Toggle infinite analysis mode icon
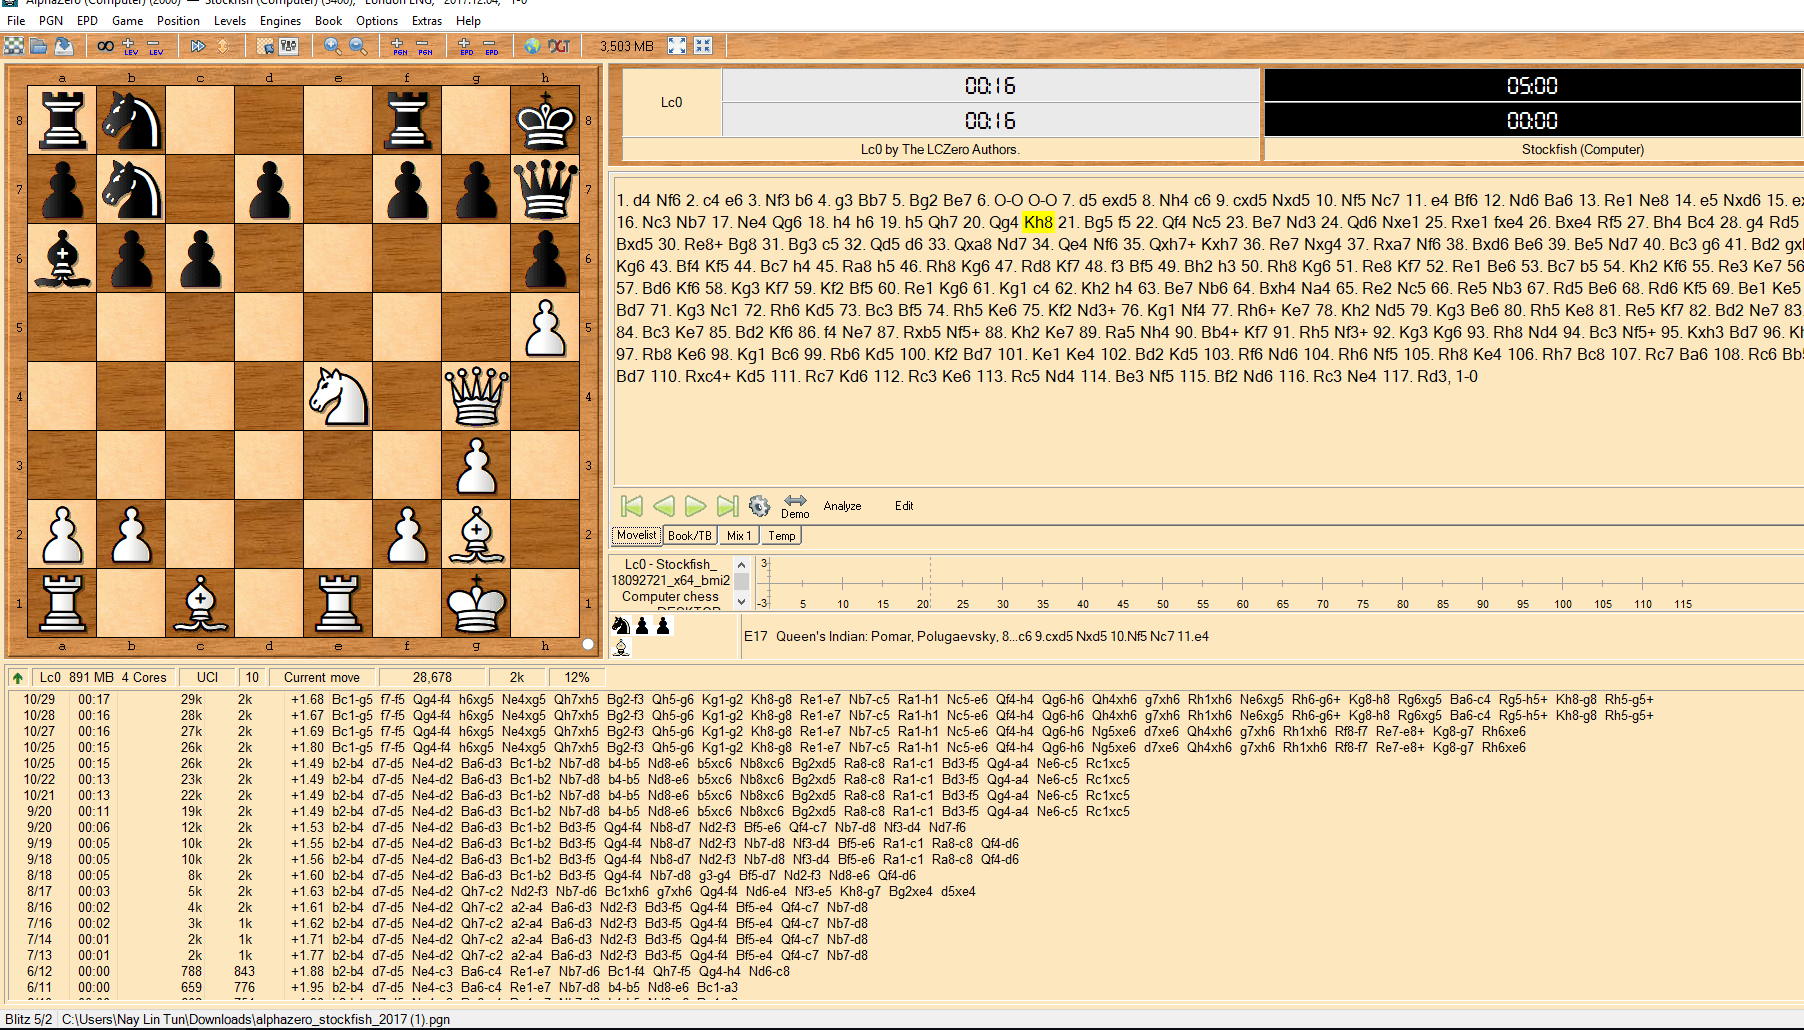 (105, 46)
